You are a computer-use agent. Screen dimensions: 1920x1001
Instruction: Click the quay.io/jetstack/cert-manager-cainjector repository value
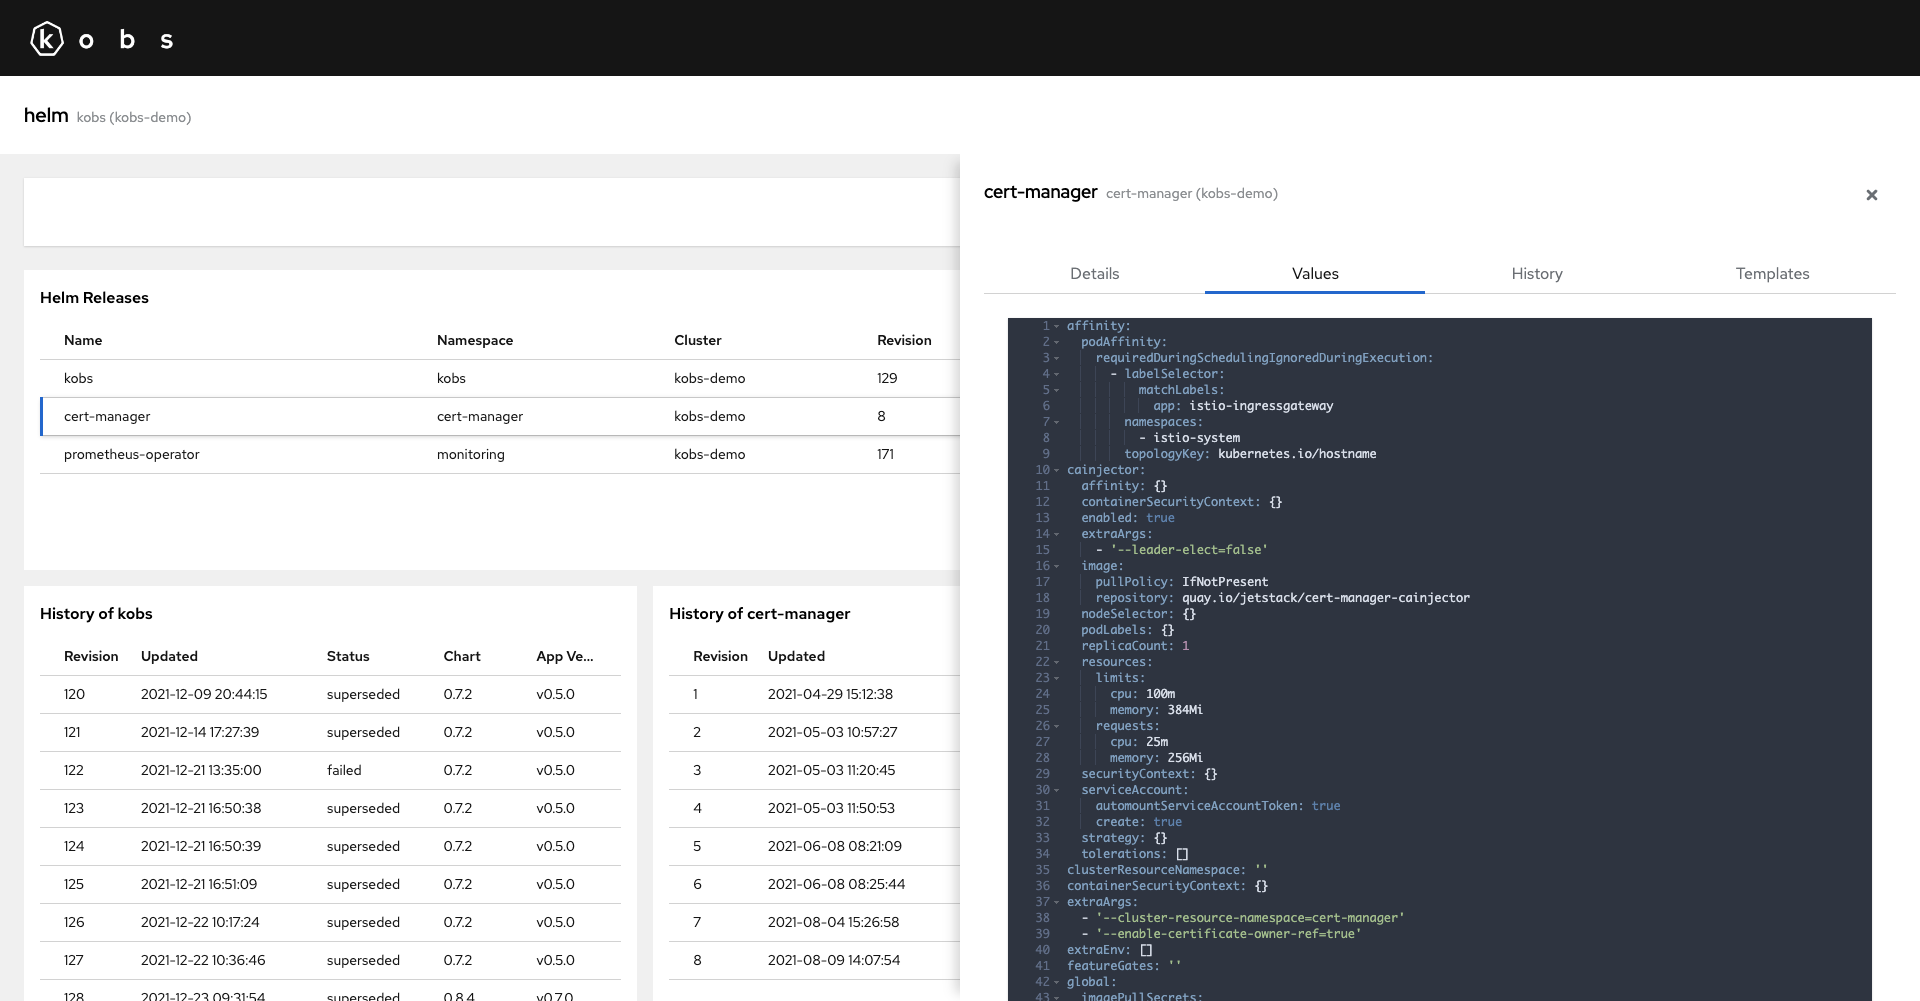(1326, 598)
